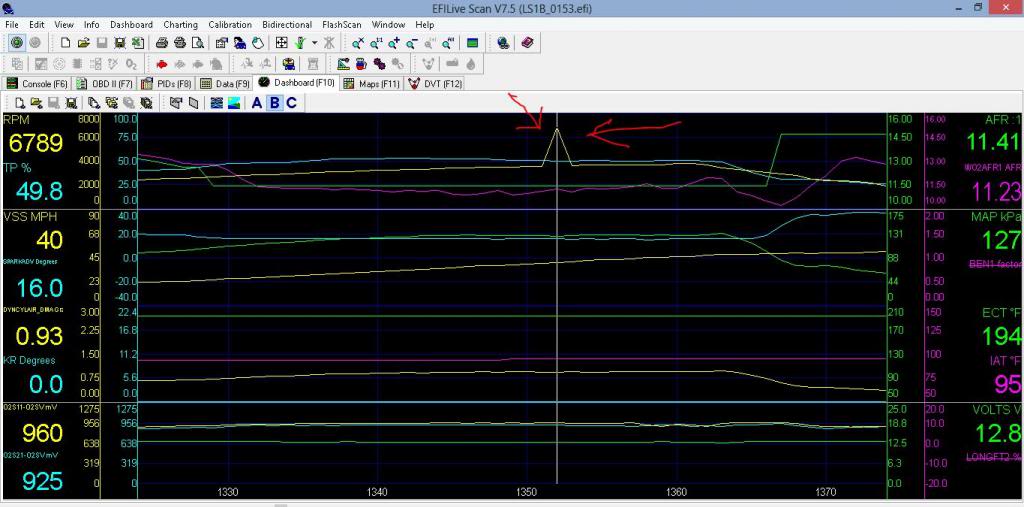
Task: Open the Bidirectional menu
Action: pyautogui.click(x=287, y=25)
